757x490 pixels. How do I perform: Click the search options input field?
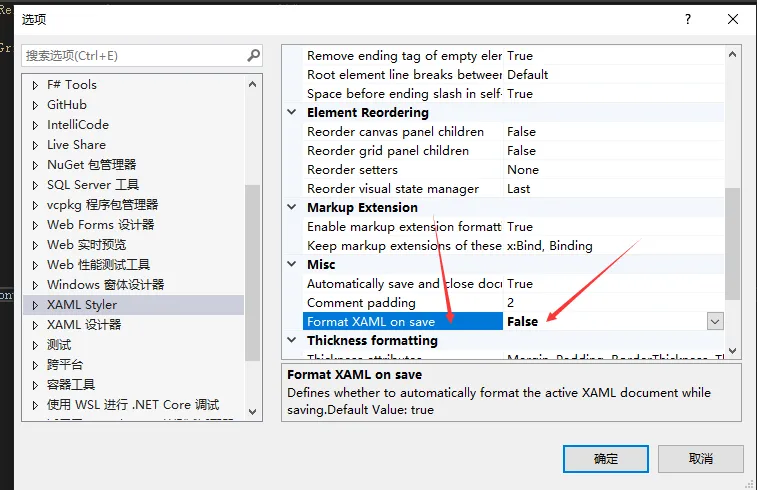(130, 56)
